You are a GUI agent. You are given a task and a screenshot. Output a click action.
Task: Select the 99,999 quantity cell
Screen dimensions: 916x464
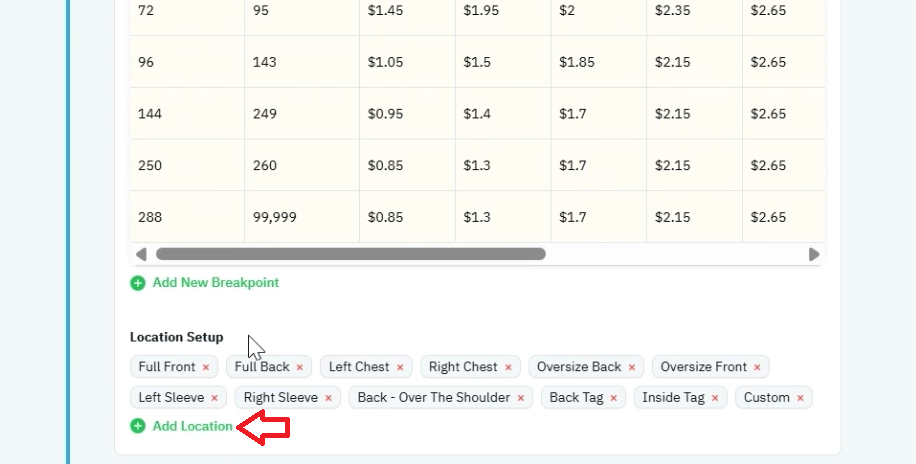click(x=302, y=217)
